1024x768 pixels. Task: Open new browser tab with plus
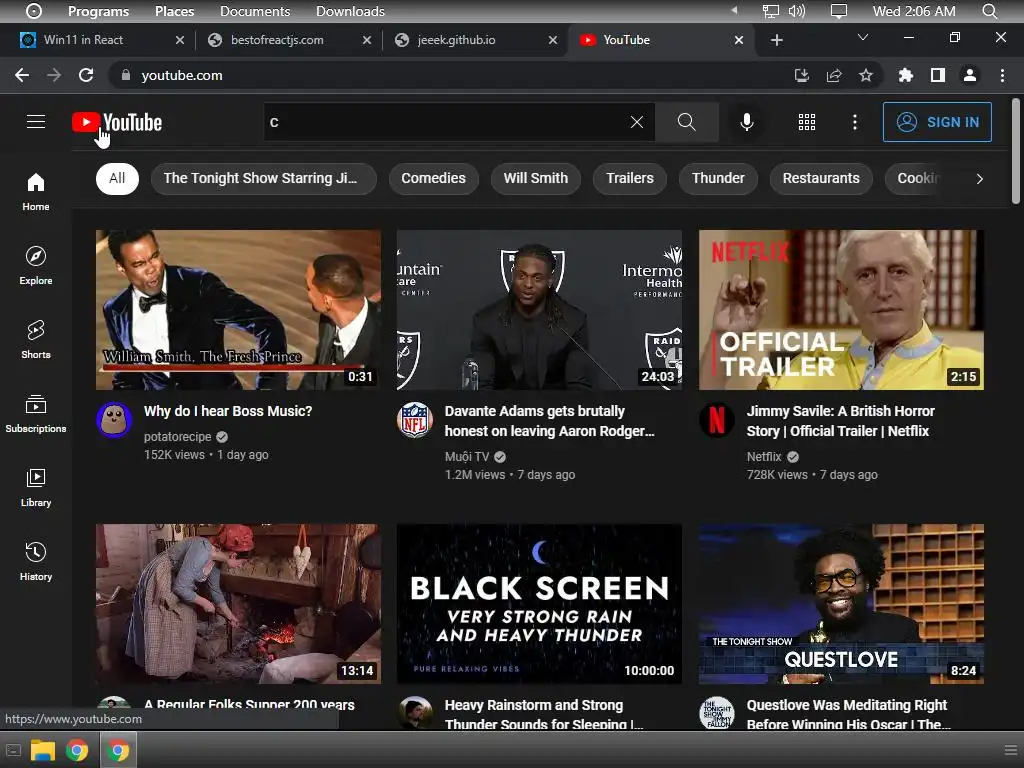pos(776,40)
